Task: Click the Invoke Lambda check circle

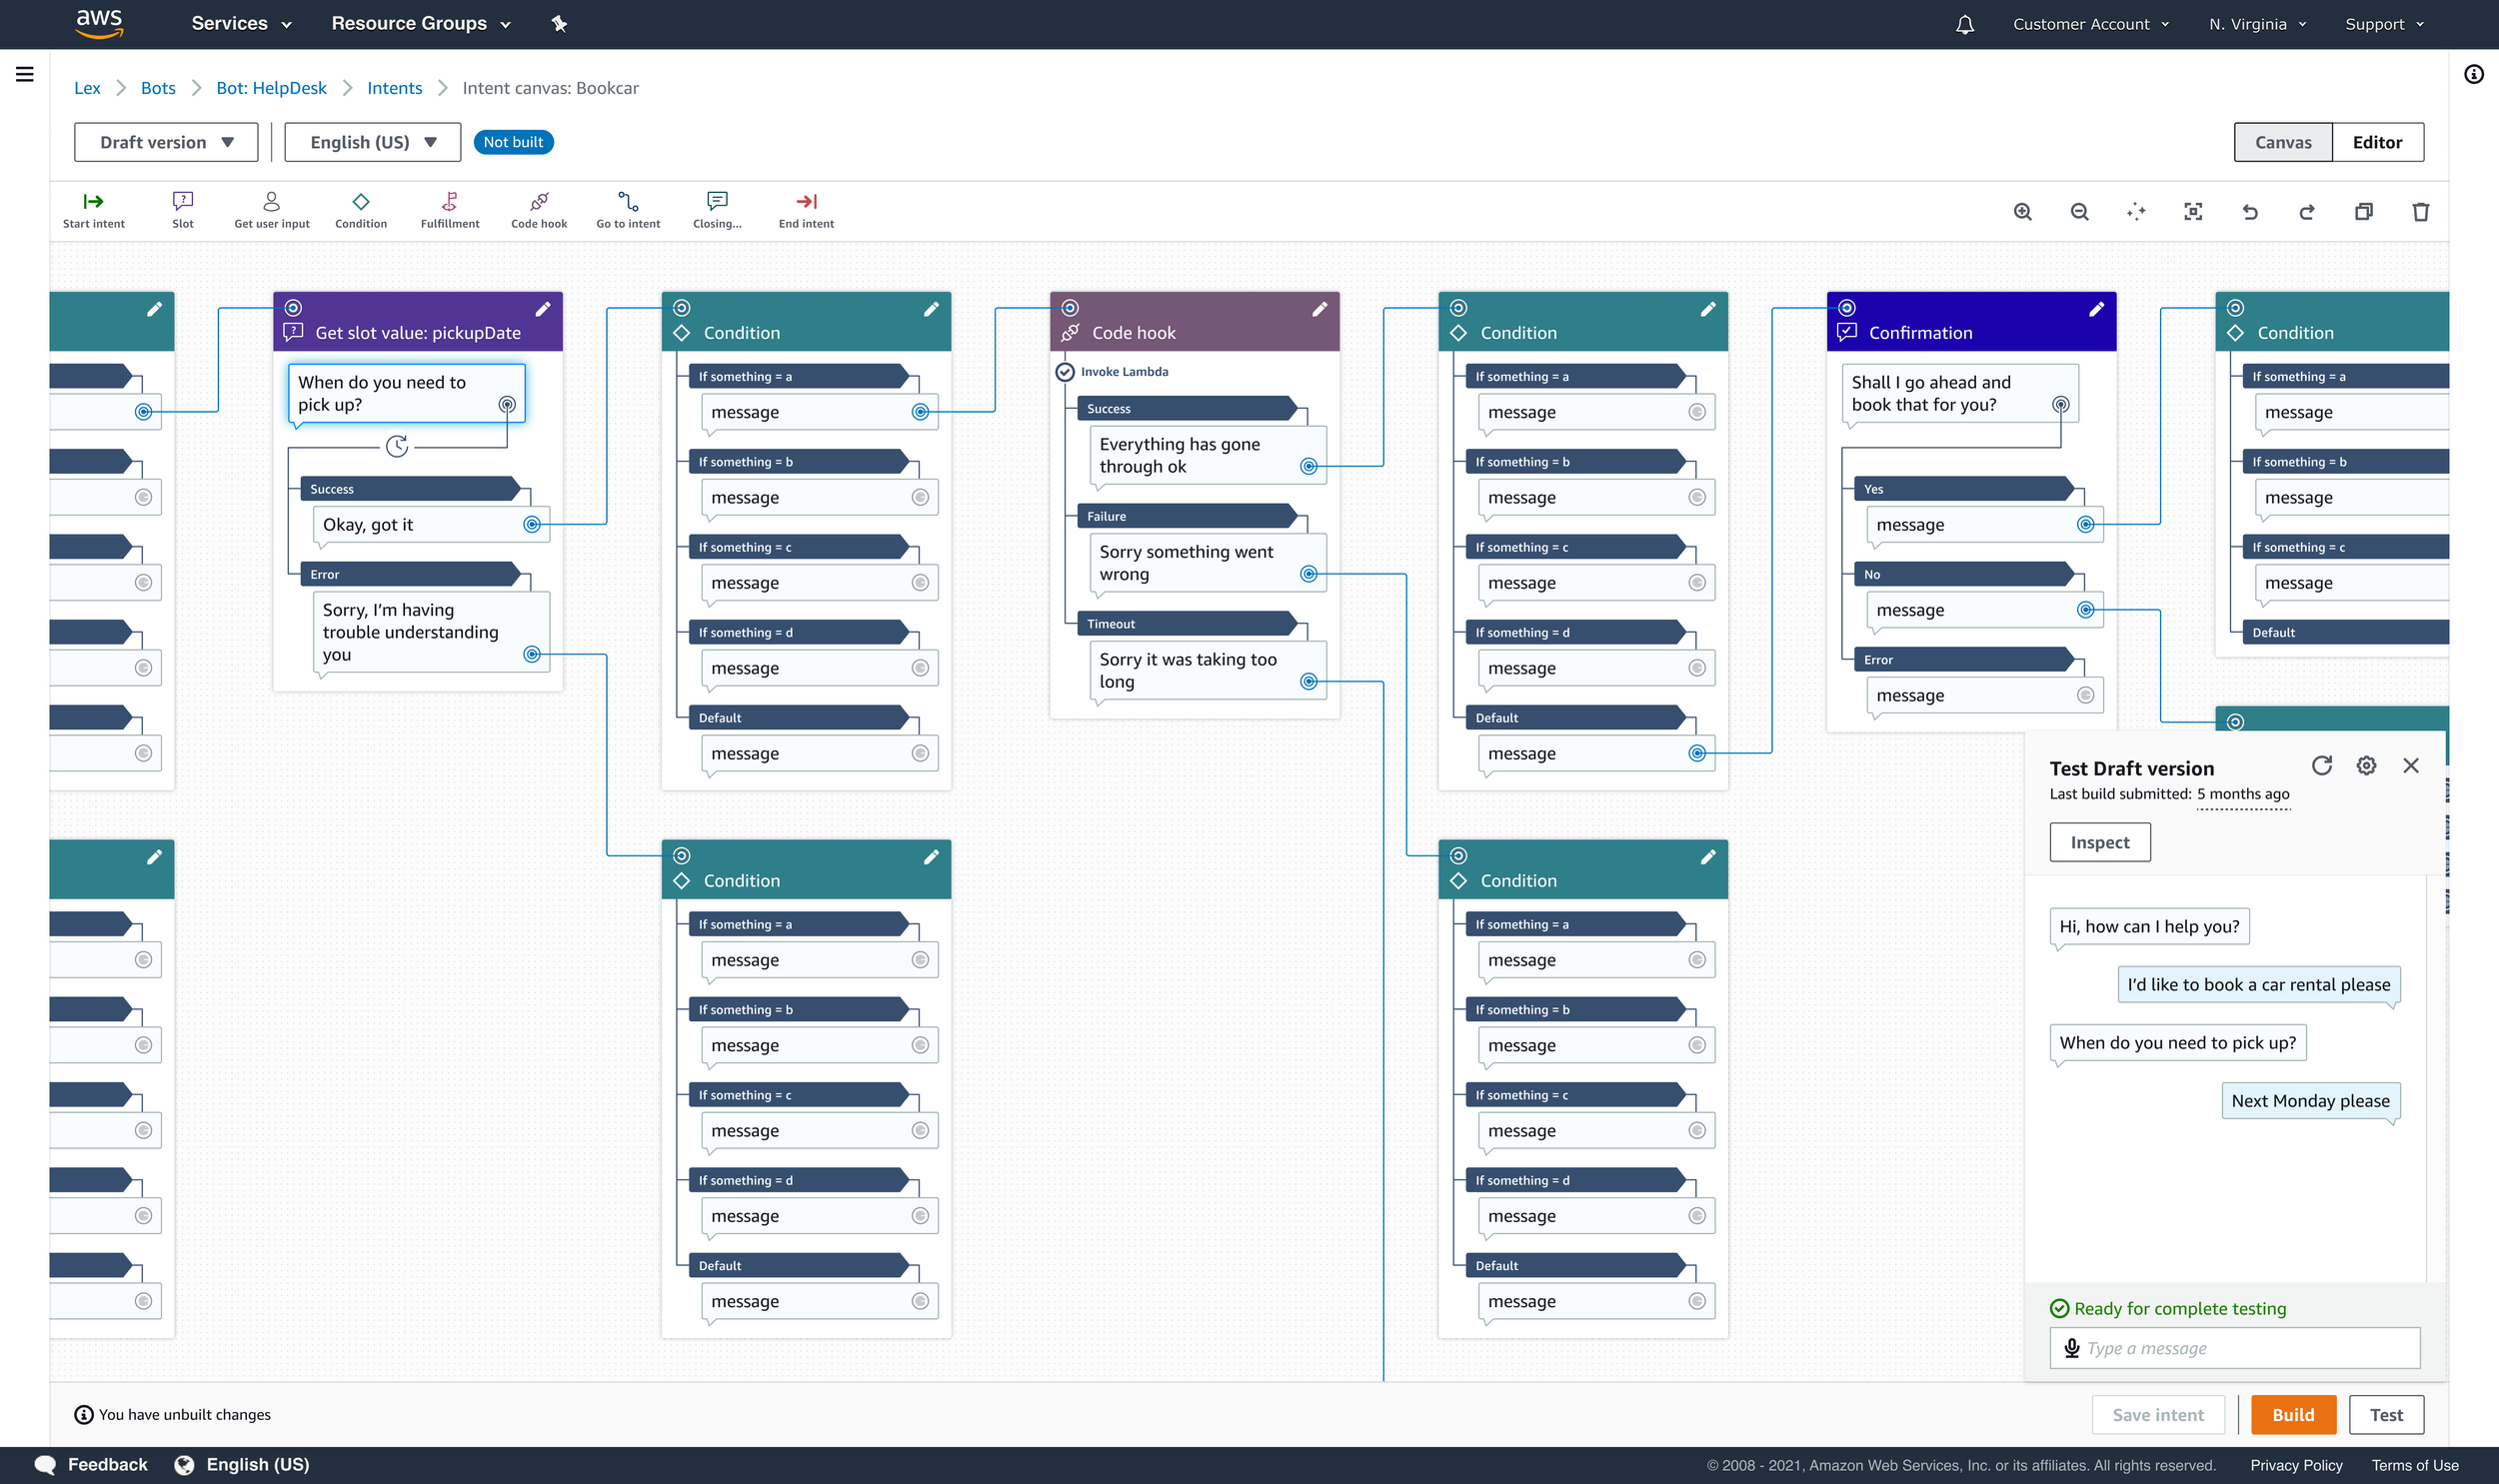Action: click(1065, 372)
